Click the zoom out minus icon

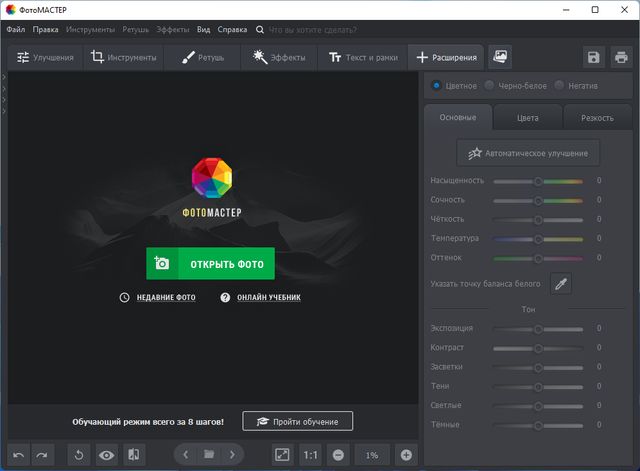[x=338, y=455]
